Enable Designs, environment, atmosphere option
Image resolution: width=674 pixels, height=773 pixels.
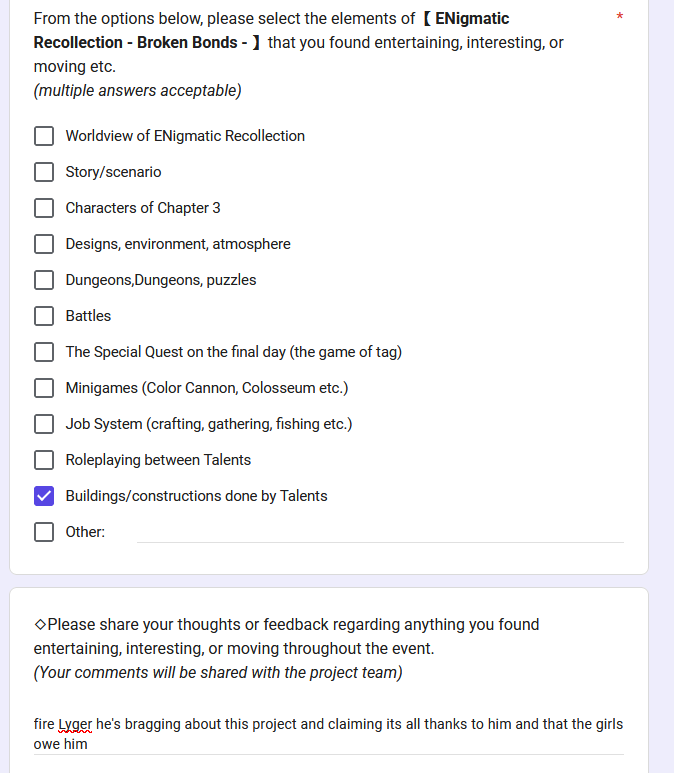pos(44,244)
